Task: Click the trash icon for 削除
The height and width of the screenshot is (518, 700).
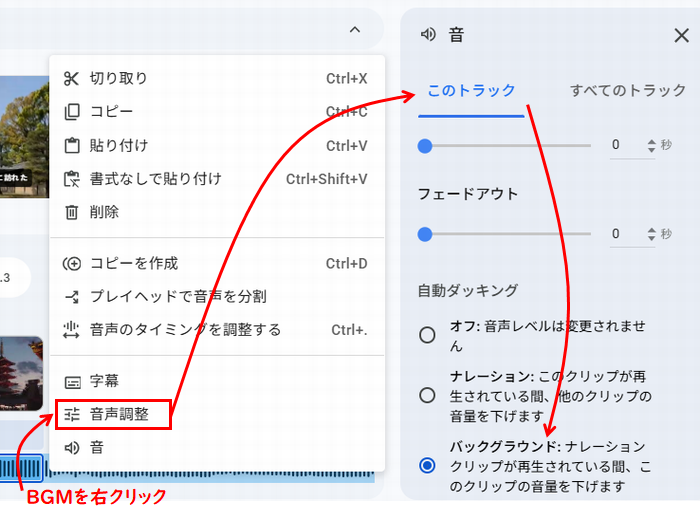Action: tap(71, 212)
